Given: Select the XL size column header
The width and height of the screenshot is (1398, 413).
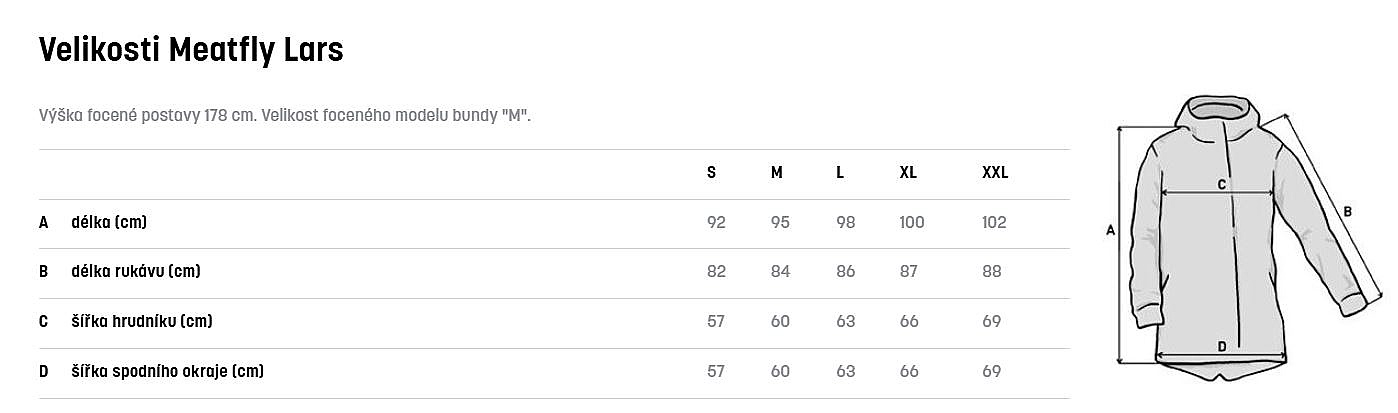Looking at the screenshot, I should click(x=908, y=172).
